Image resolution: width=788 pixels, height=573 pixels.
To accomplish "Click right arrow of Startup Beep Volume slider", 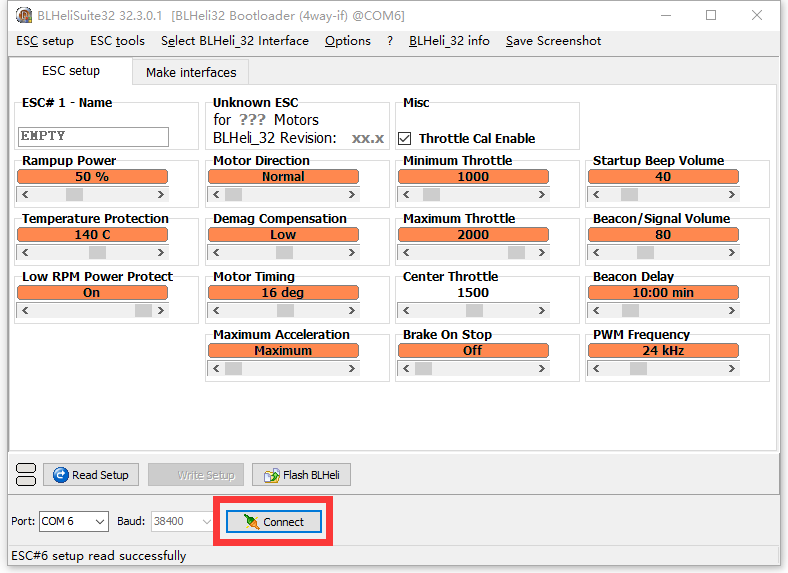I will point(732,195).
